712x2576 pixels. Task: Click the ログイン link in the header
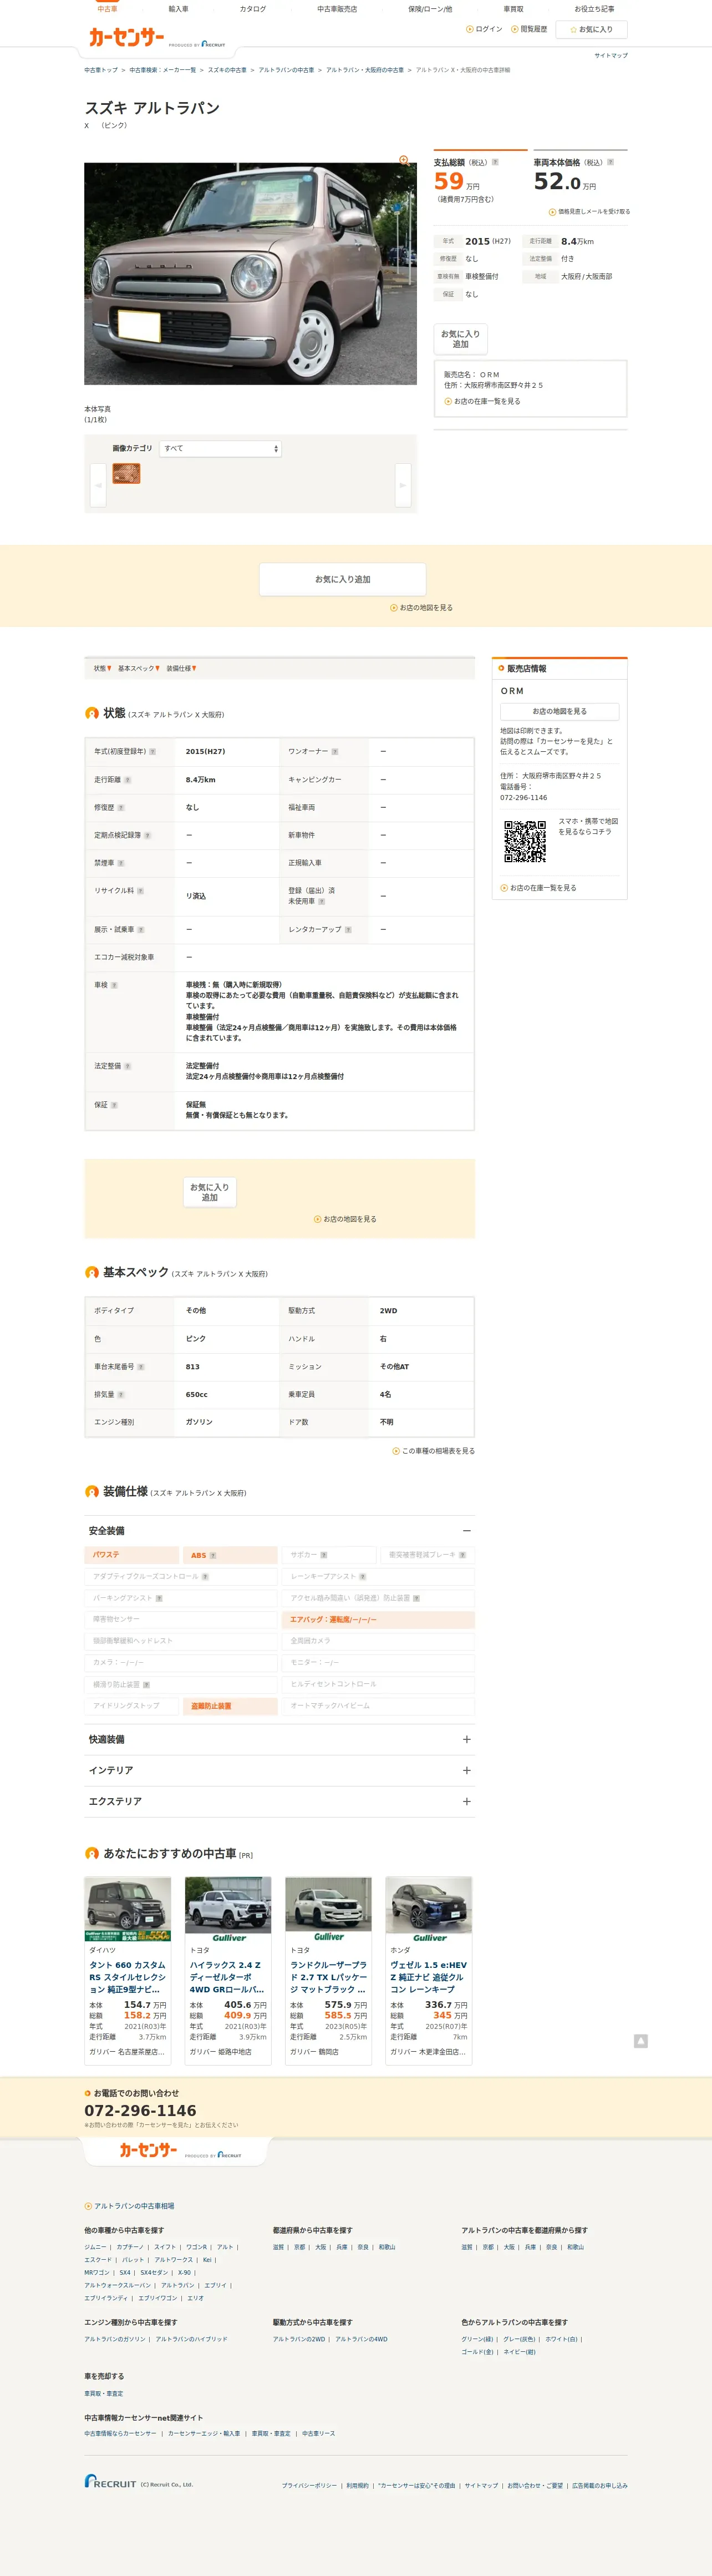point(485,29)
